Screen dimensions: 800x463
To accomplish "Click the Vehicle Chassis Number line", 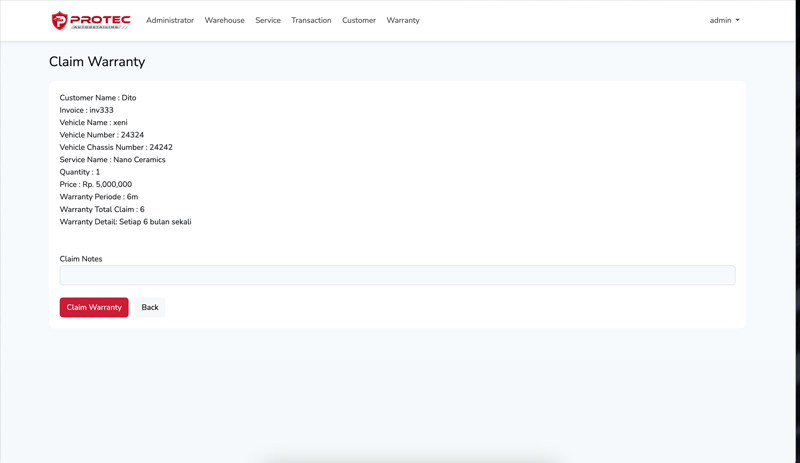I will [116, 147].
